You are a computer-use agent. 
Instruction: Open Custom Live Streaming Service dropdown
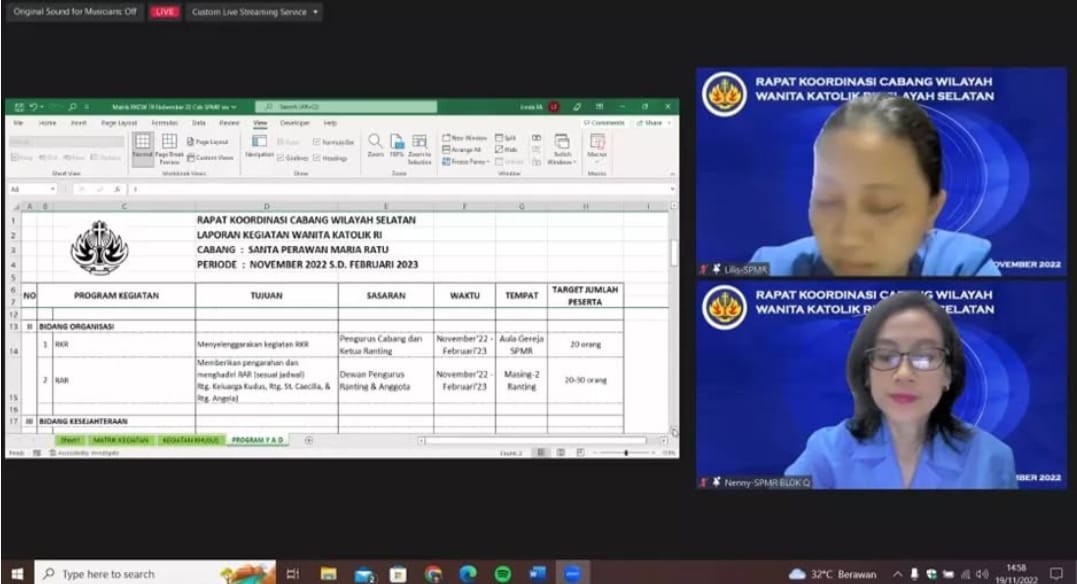(255, 12)
